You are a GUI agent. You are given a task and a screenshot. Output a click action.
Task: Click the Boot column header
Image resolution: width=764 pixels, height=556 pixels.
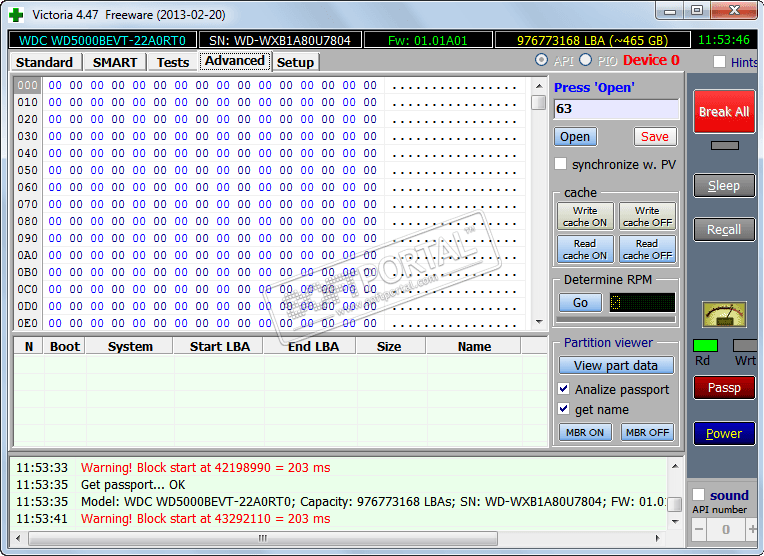(65, 346)
